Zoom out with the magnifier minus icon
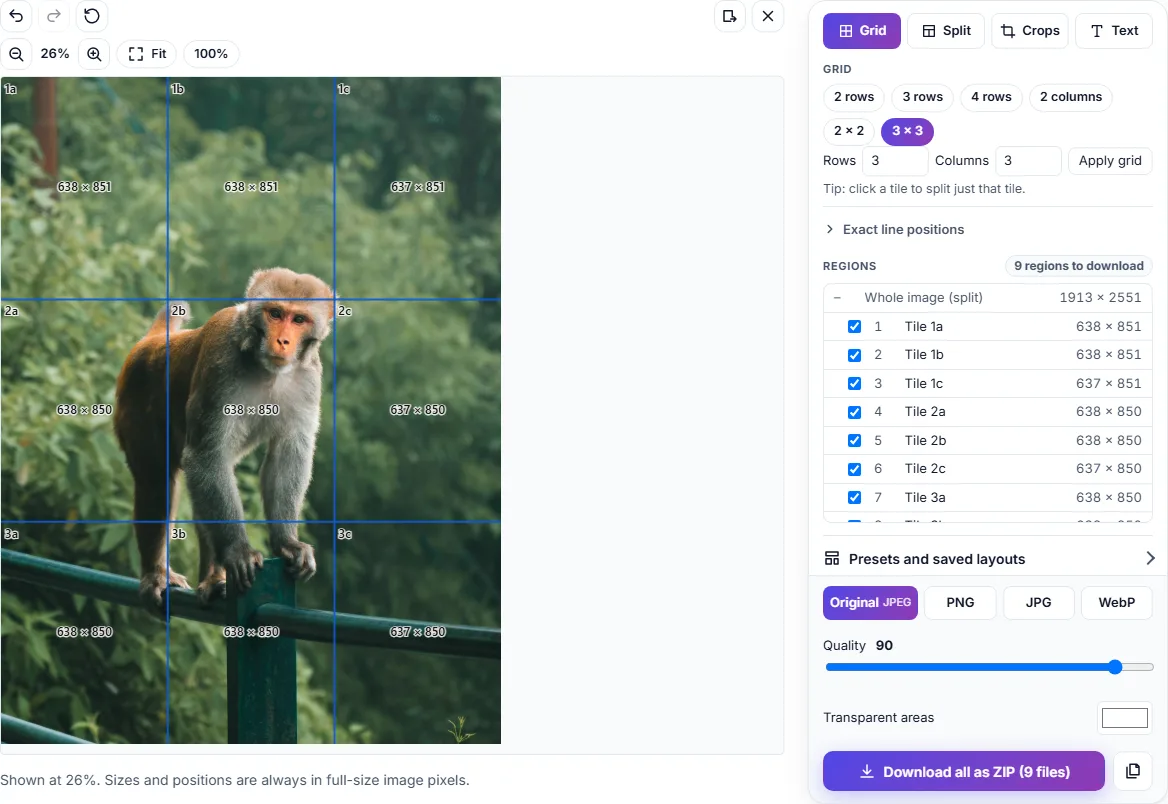This screenshot has width=1168, height=804. click(x=16, y=54)
